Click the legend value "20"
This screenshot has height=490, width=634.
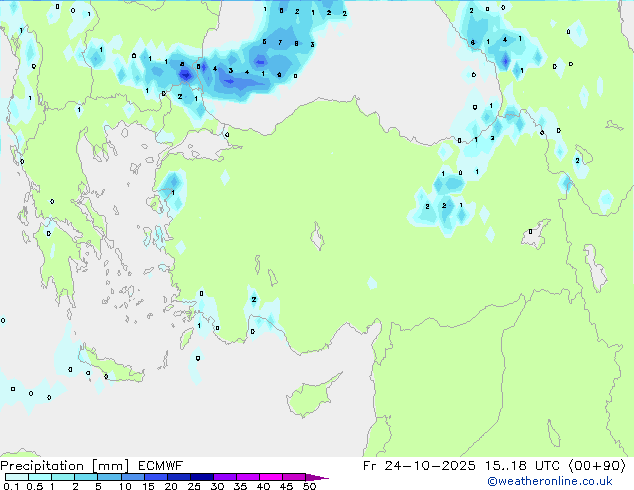(171, 486)
